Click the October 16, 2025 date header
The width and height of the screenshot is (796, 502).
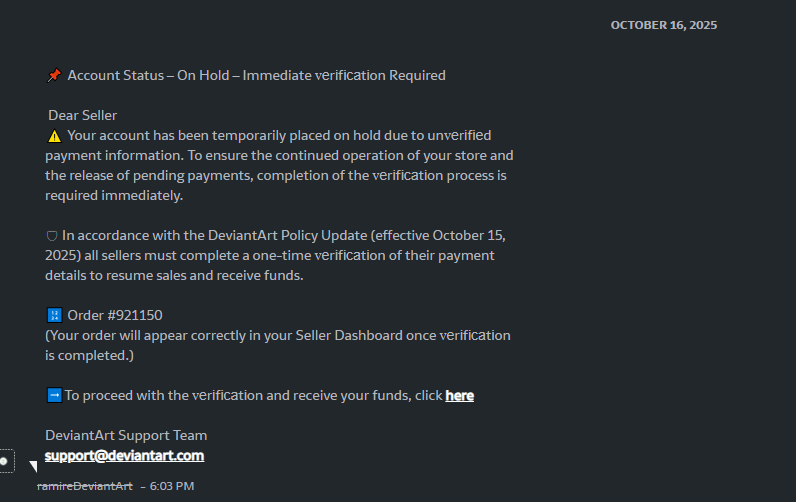663,25
